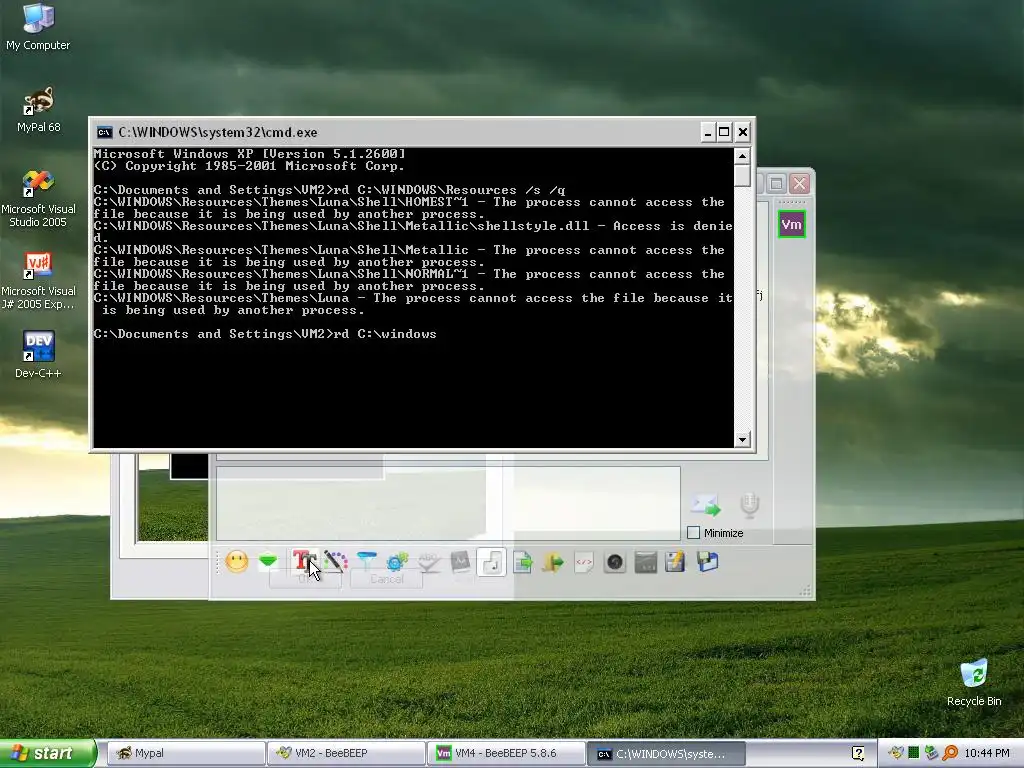Click the orange magnifier tray icon
The height and width of the screenshot is (768, 1024).
coord(950,753)
